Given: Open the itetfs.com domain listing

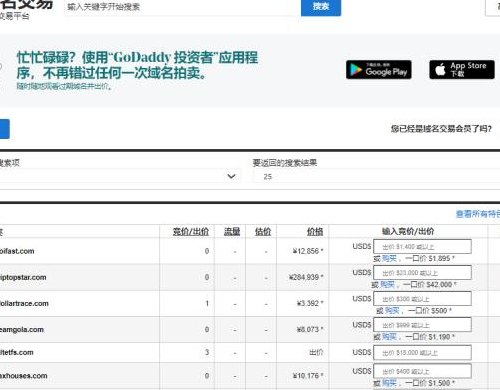Looking at the screenshot, I should tap(16, 352).
